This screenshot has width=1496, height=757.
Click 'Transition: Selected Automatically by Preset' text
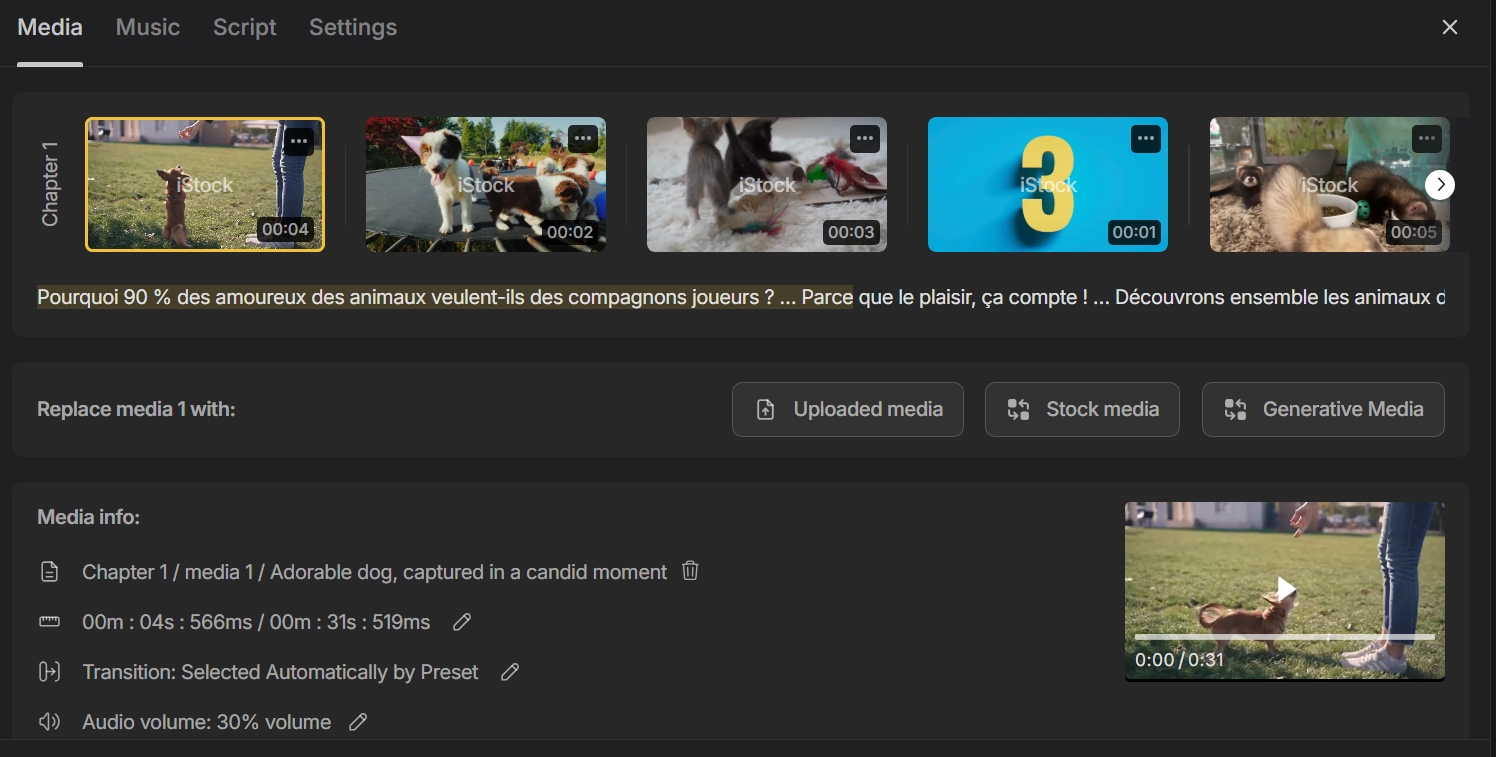click(x=280, y=672)
